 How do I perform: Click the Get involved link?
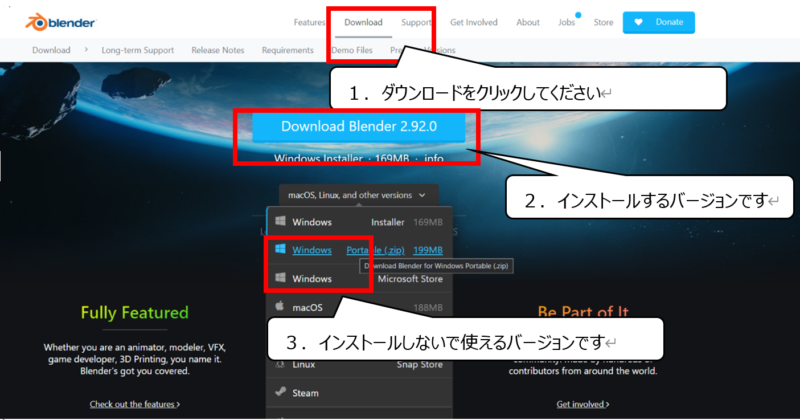click(x=583, y=404)
